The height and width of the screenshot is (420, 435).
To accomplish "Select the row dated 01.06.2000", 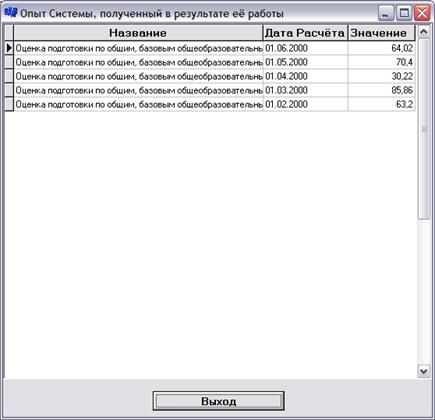I will coord(214,48).
